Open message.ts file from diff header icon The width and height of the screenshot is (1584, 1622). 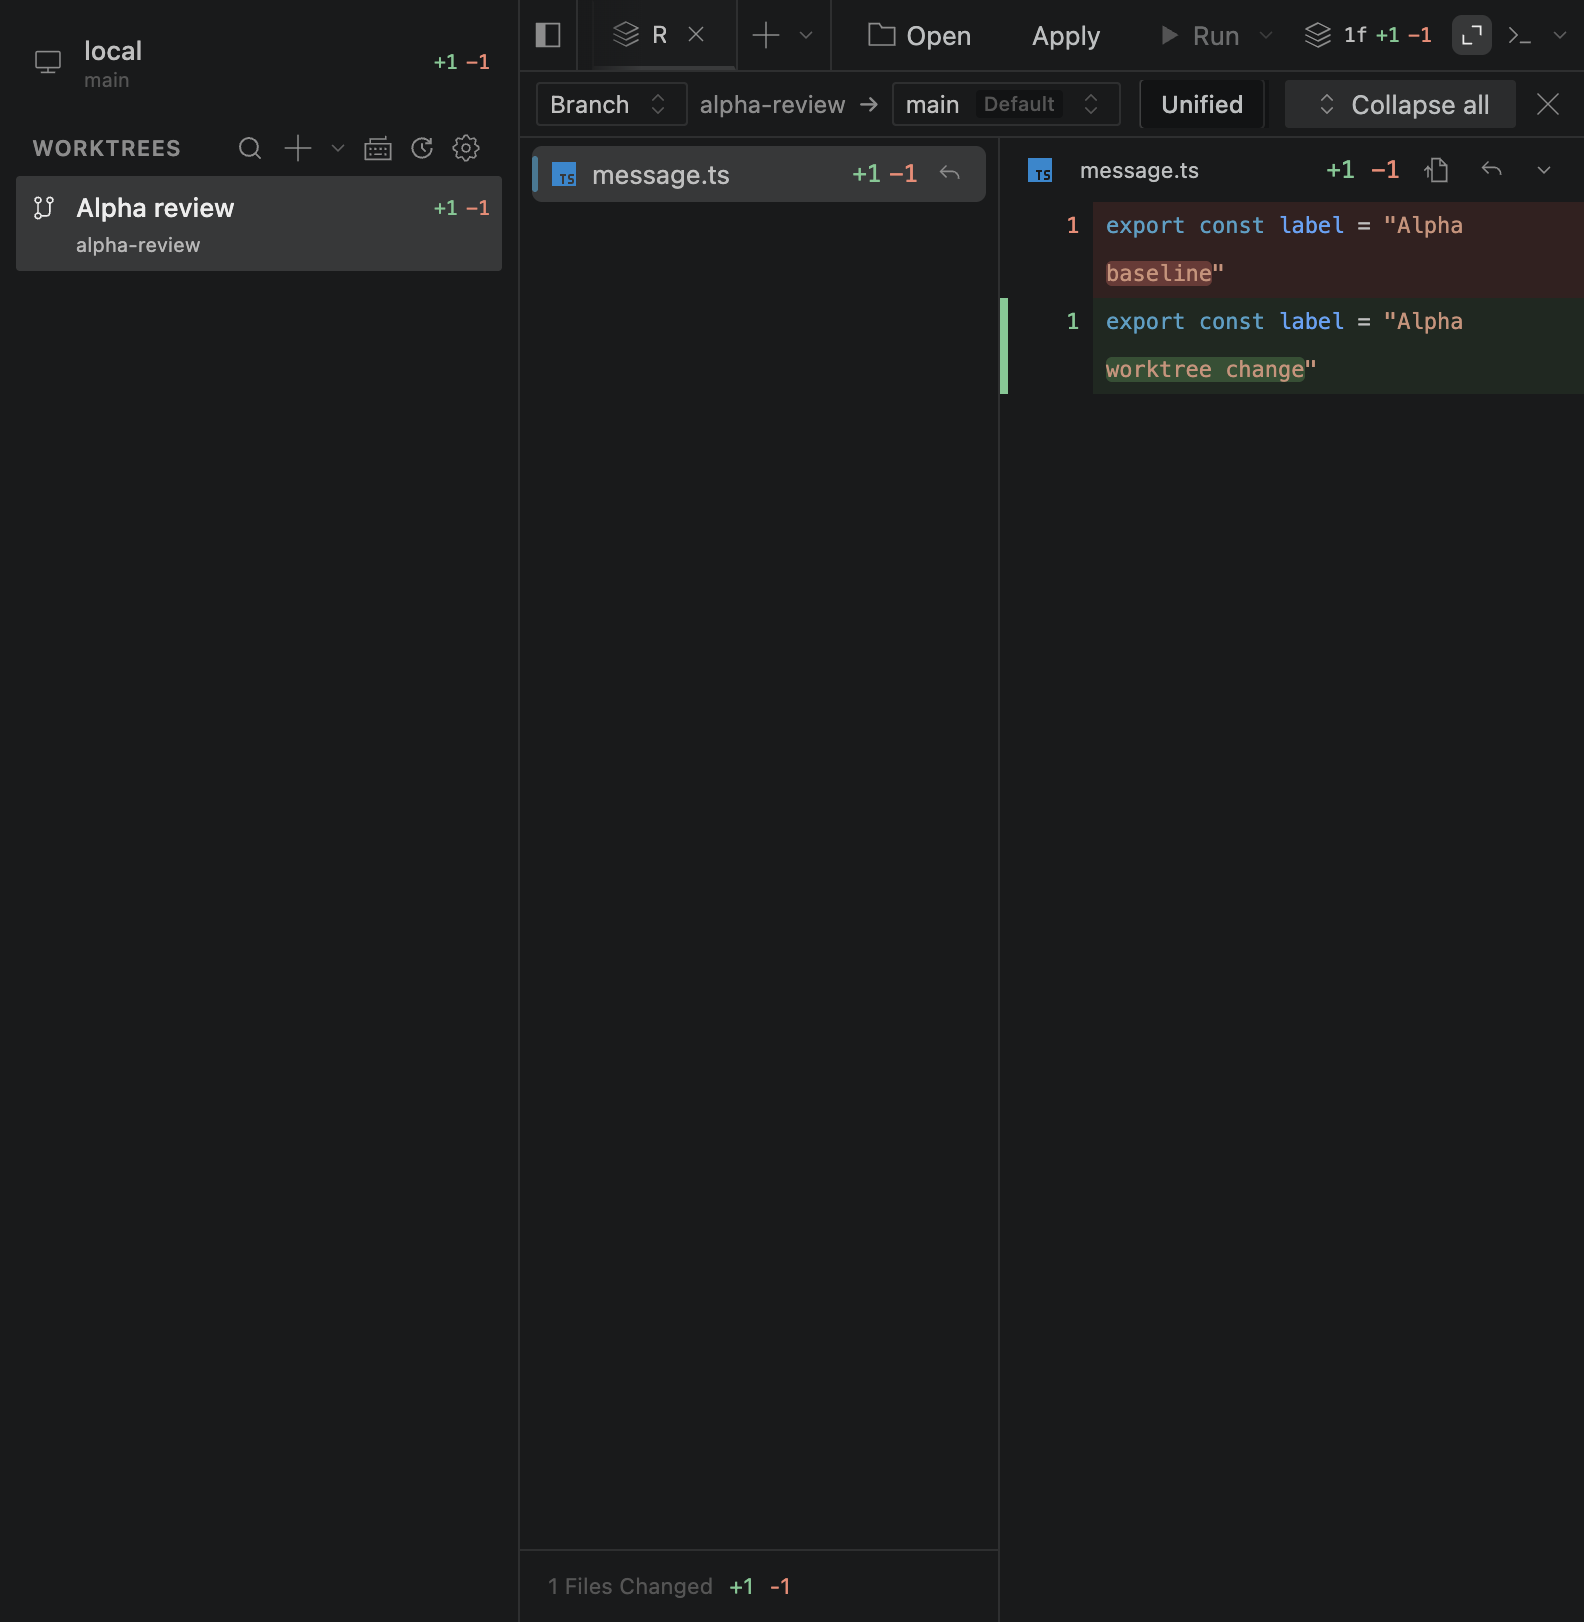point(1437,170)
